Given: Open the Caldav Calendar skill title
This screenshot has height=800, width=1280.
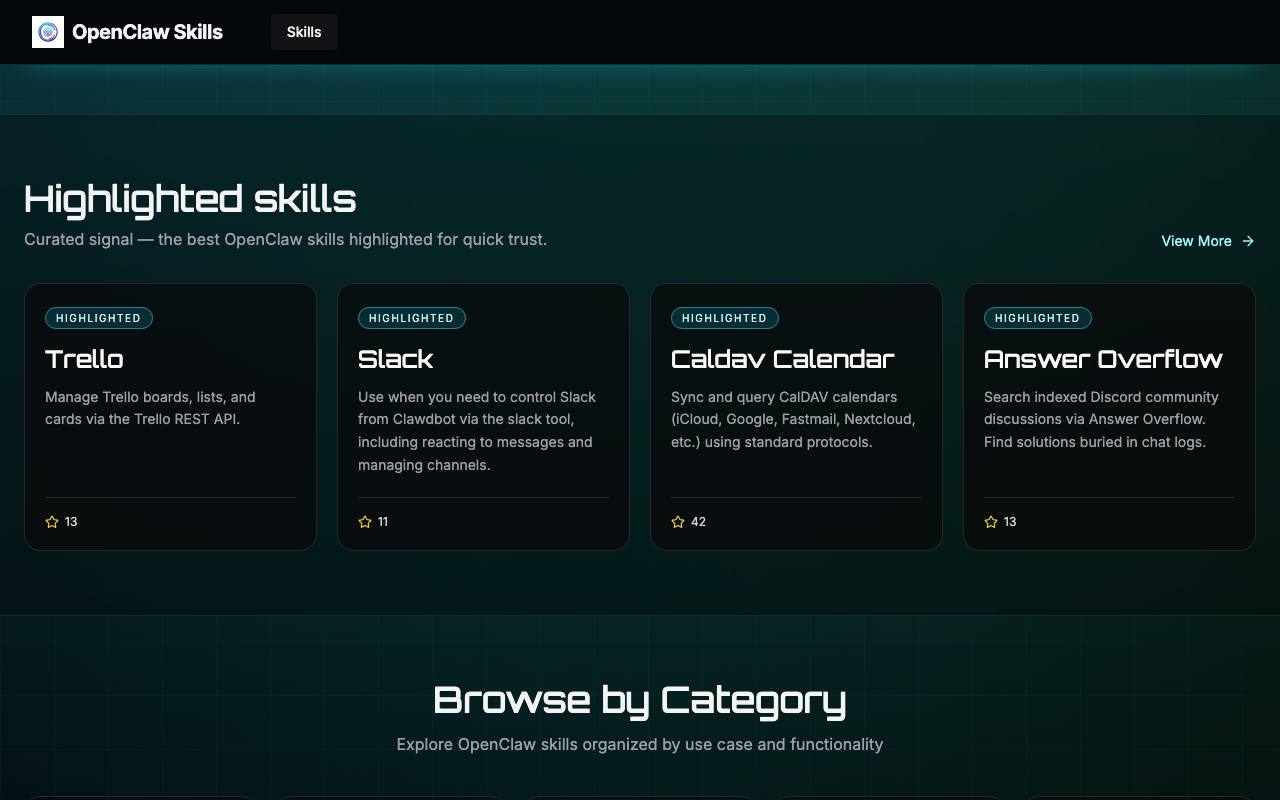Looking at the screenshot, I should (782, 359).
